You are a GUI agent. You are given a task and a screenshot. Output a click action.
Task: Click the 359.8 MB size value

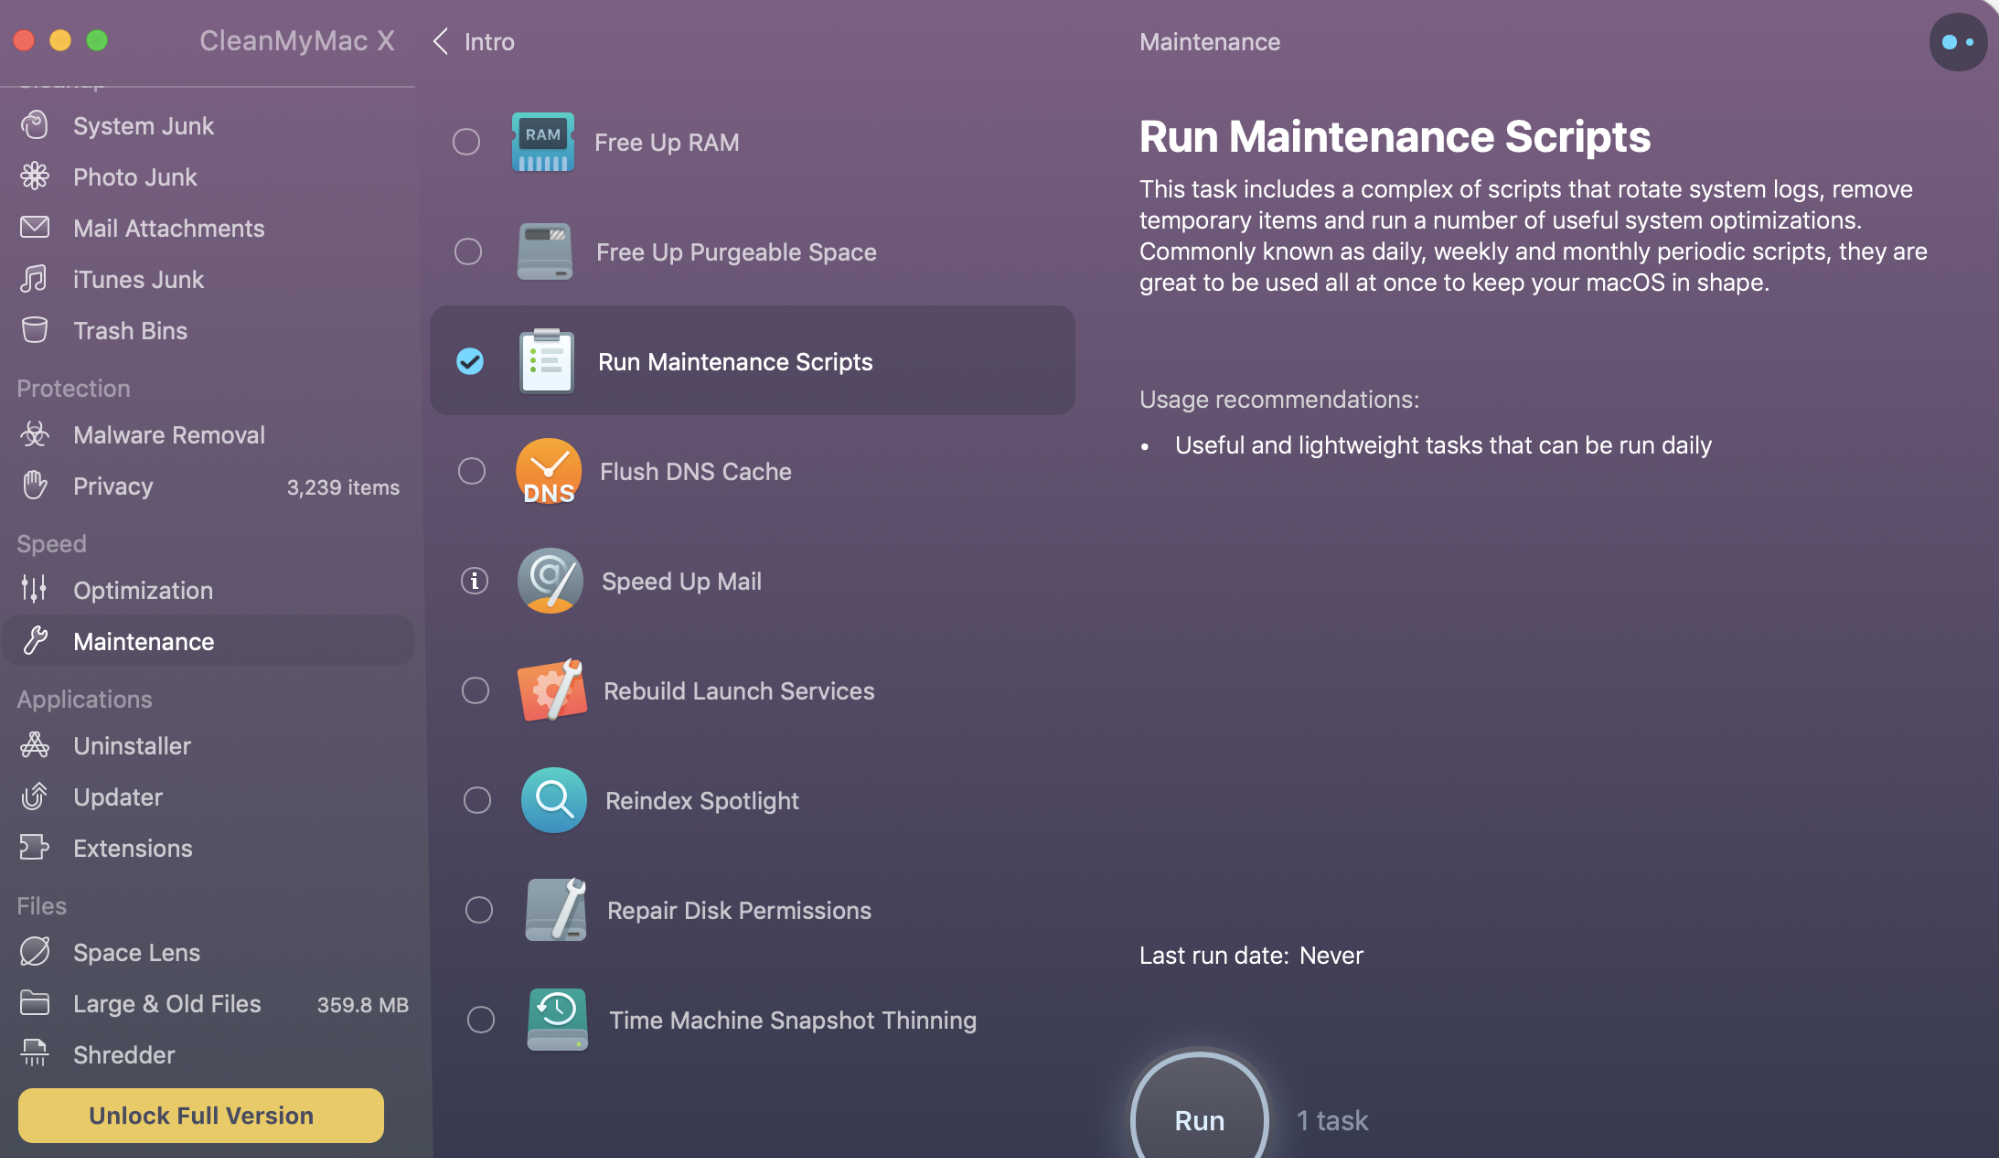coord(363,1004)
